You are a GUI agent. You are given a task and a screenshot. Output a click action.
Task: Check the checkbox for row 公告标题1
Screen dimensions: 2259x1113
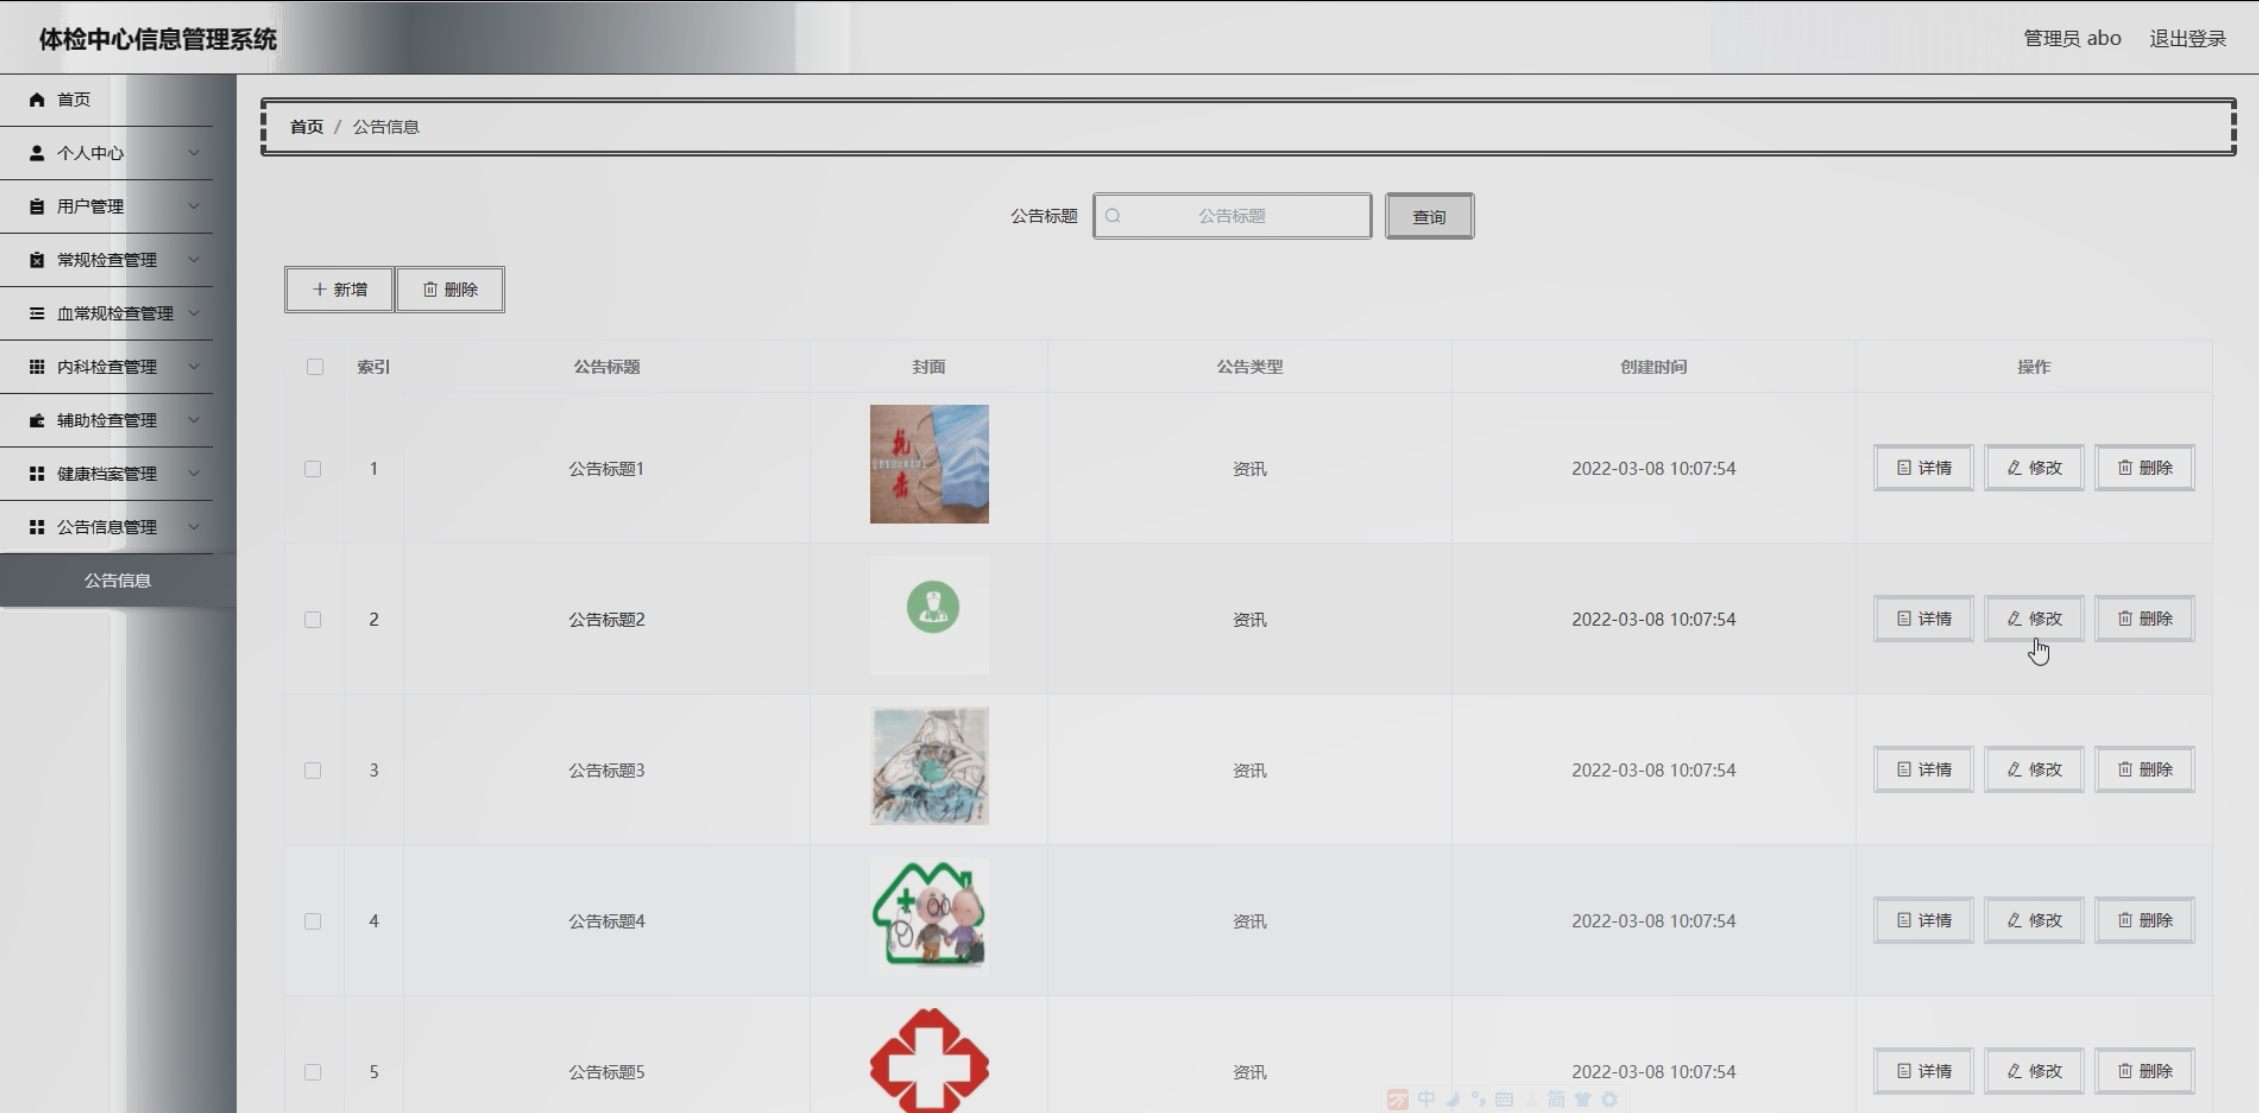[313, 469]
